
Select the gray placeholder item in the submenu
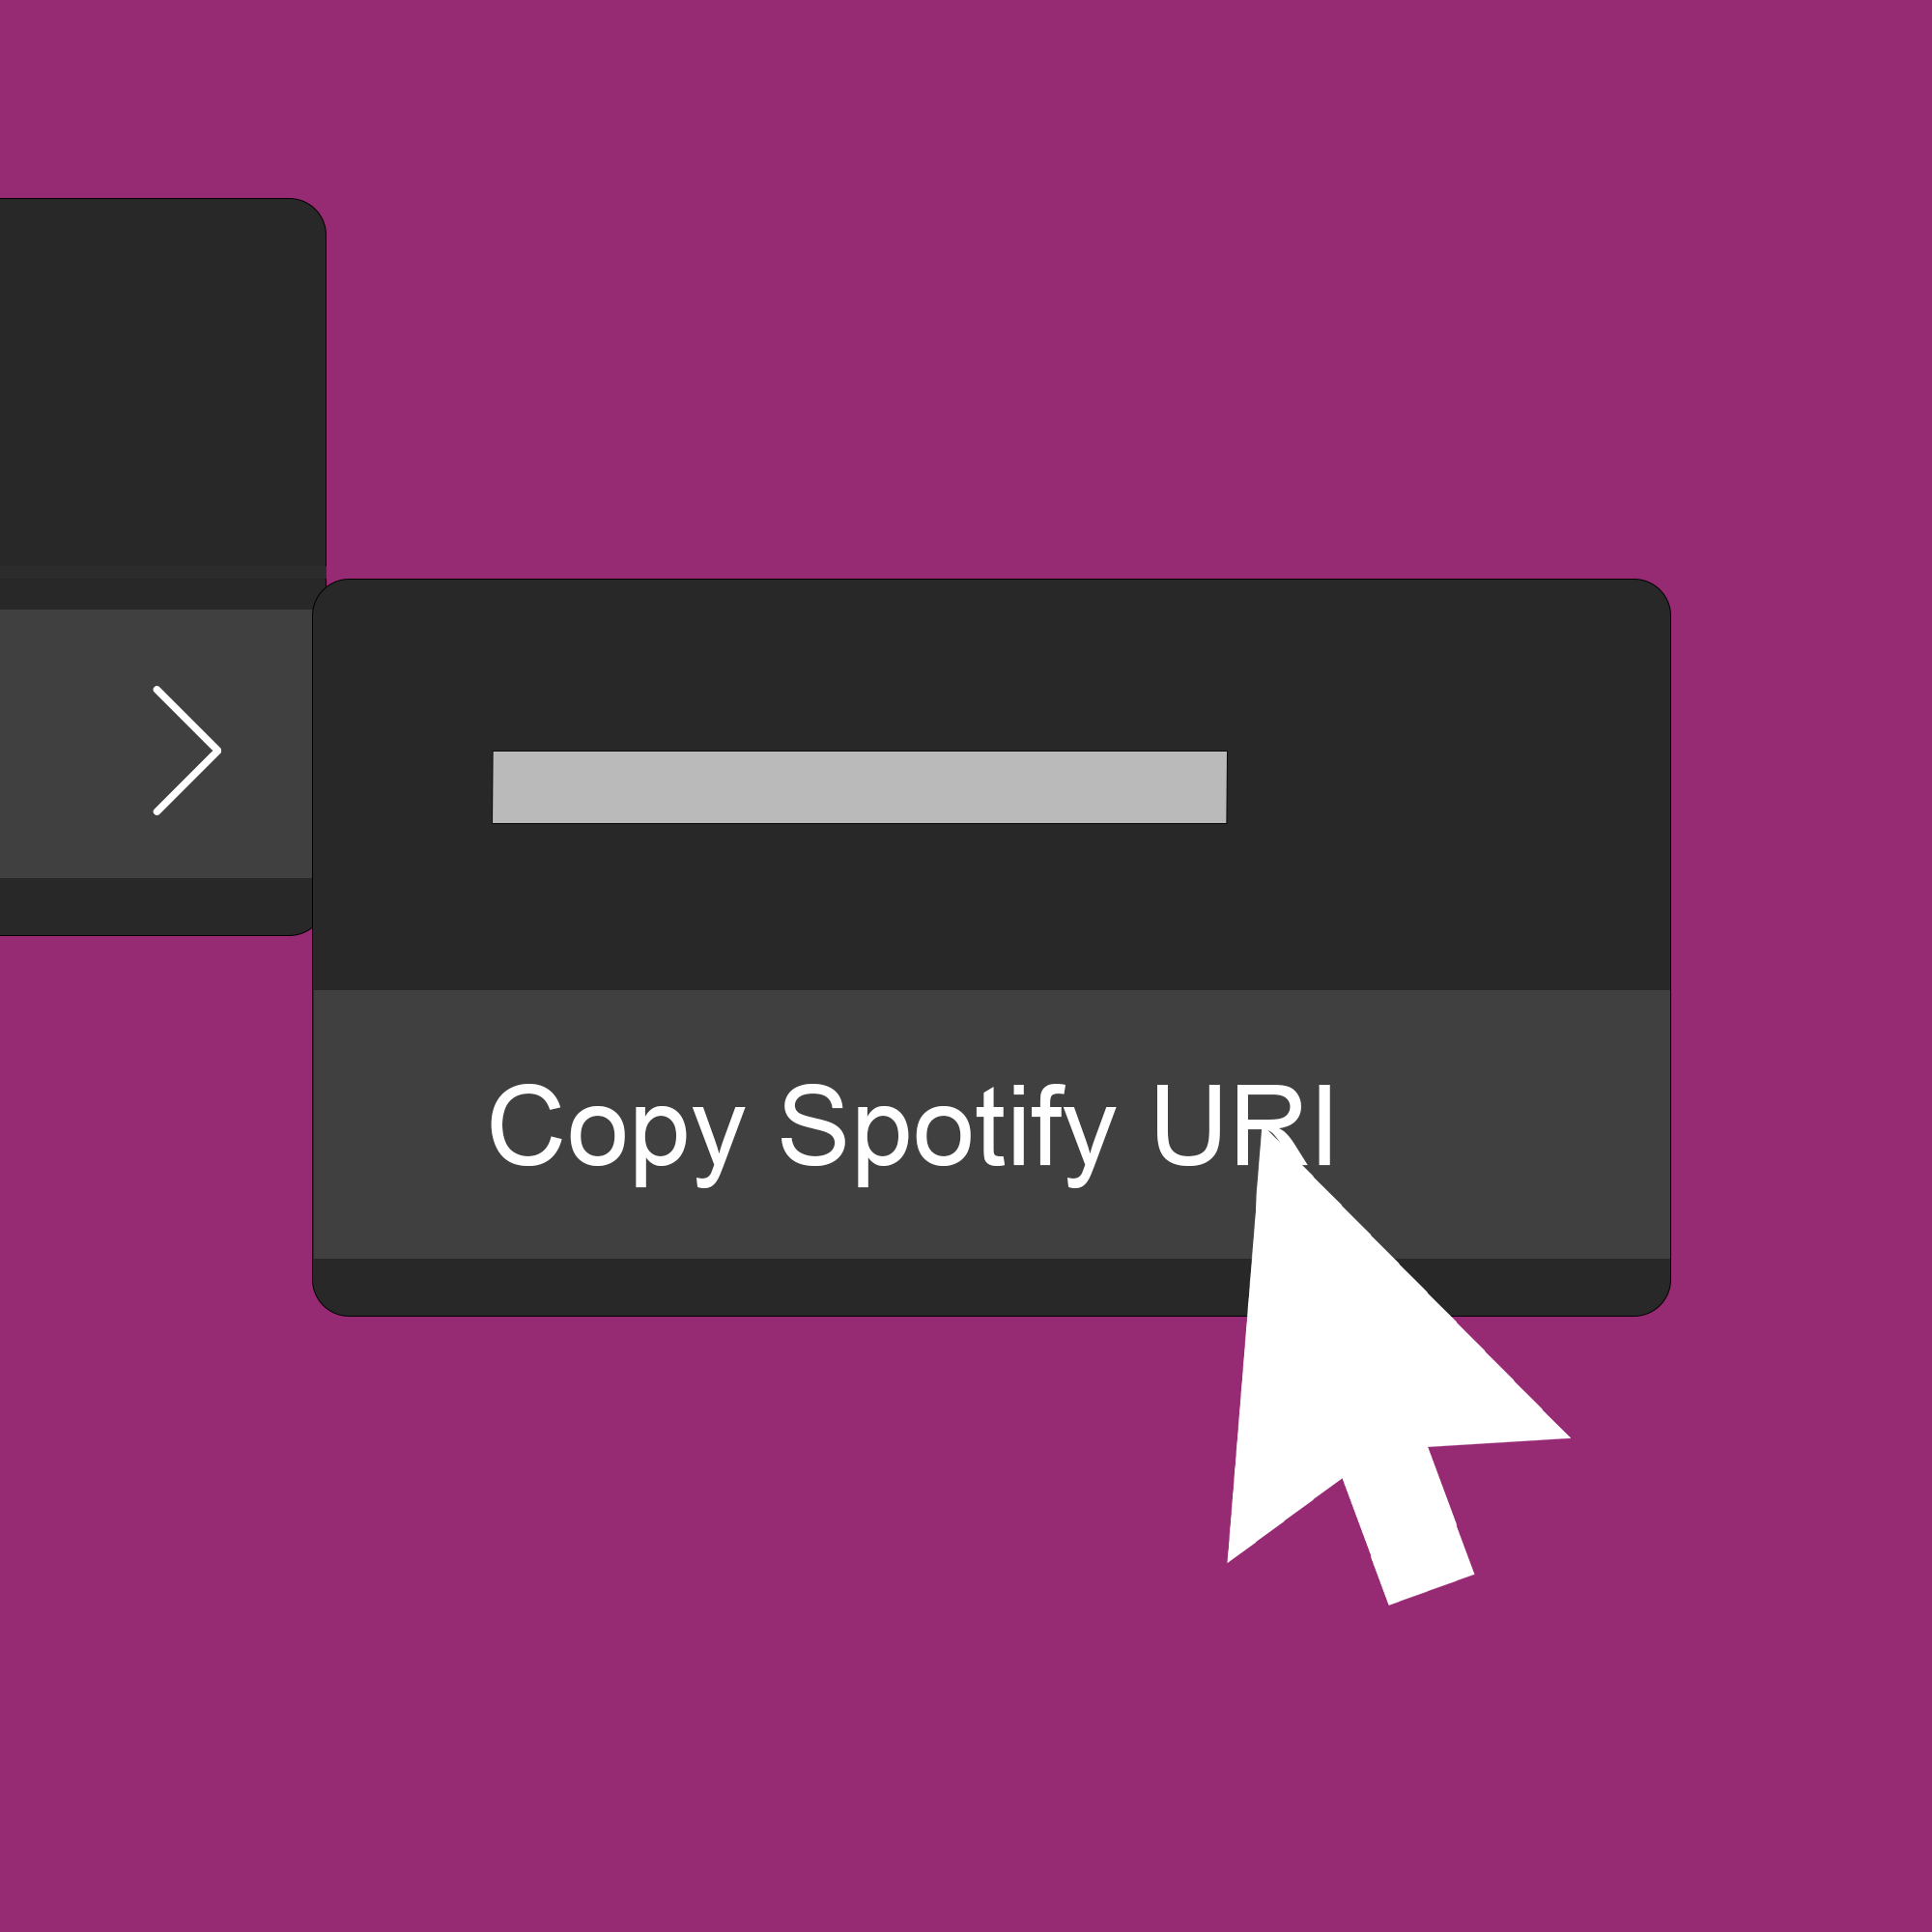tap(859, 787)
